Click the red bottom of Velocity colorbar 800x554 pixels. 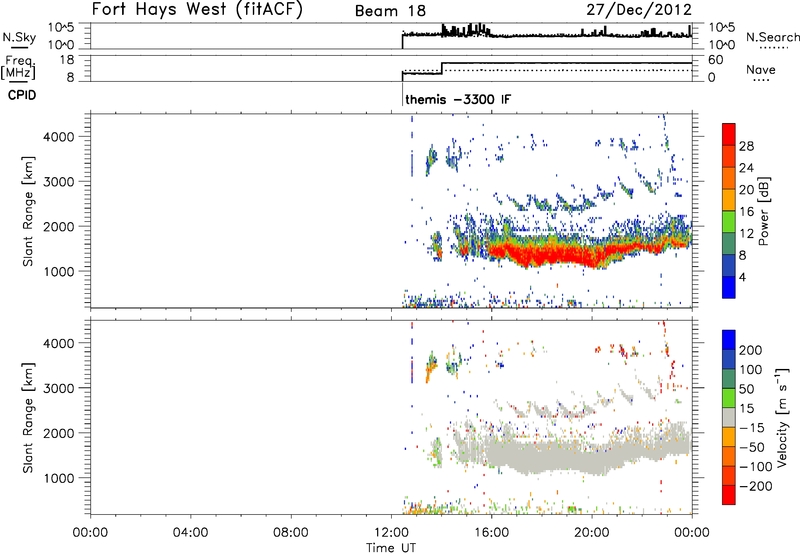click(x=729, y=495)
